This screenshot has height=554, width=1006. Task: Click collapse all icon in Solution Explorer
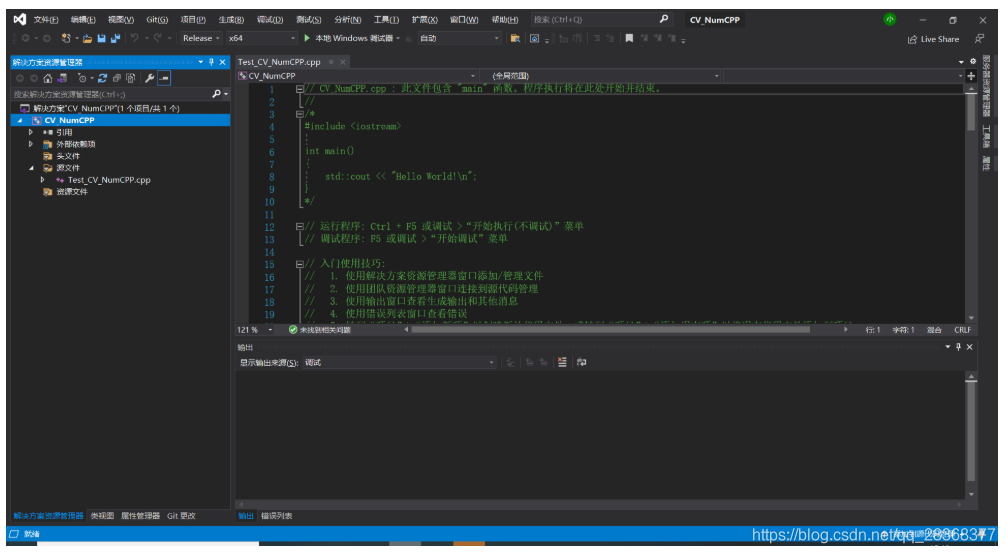117,78
